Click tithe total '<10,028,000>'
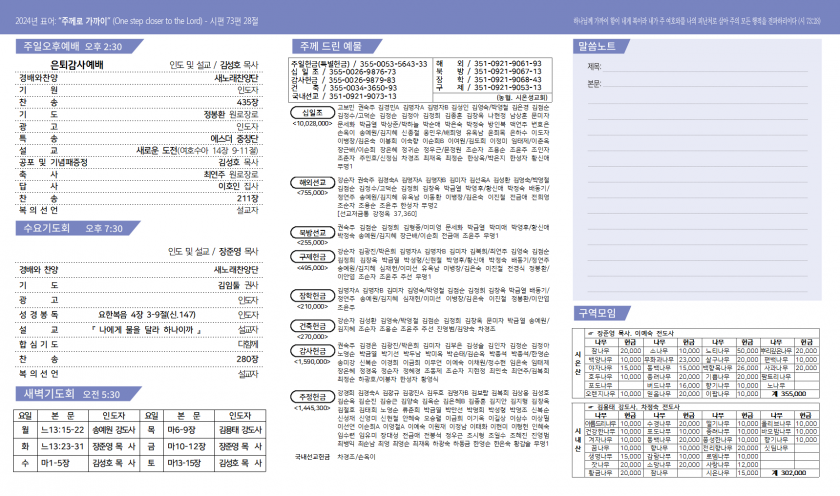This screenshot has width=840, height=496. pos(312,124)
